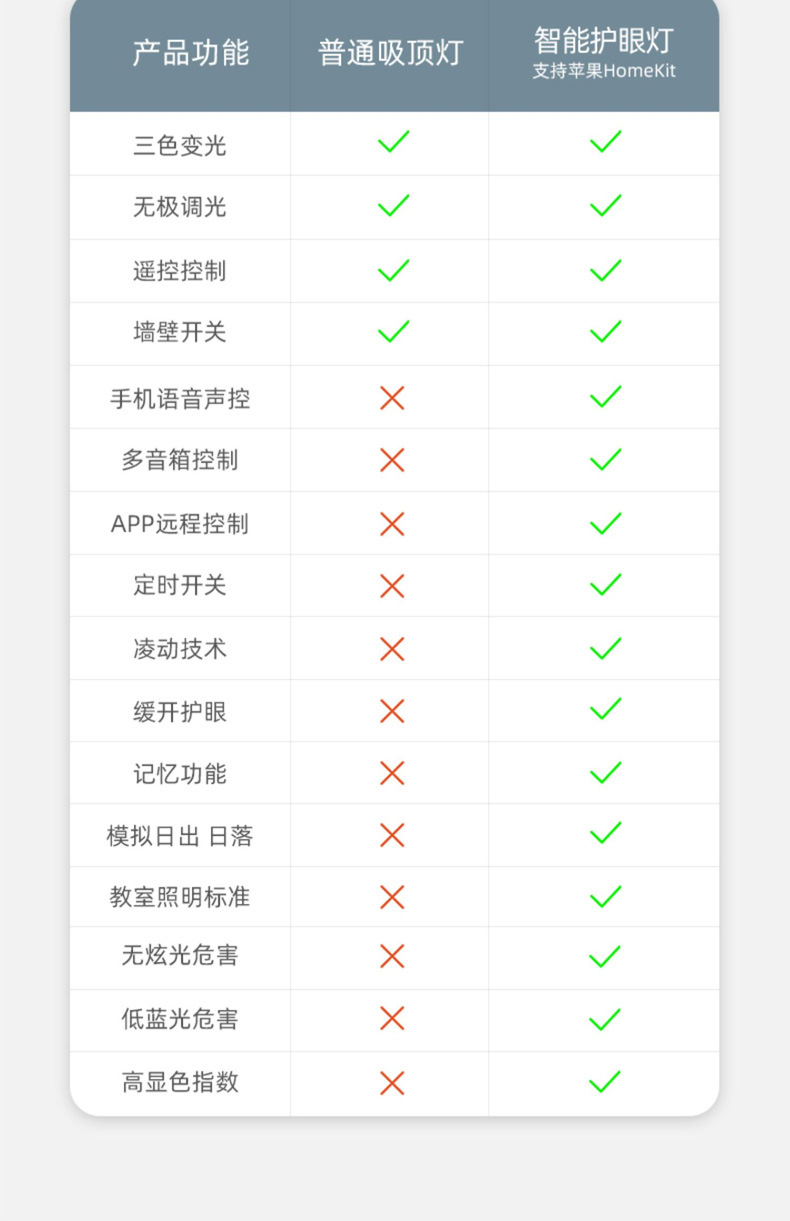The image size is (790, 1221).
Task: Click the green check for 凌动技术 under 智能护眼灯
Action: tap(605, 649)
